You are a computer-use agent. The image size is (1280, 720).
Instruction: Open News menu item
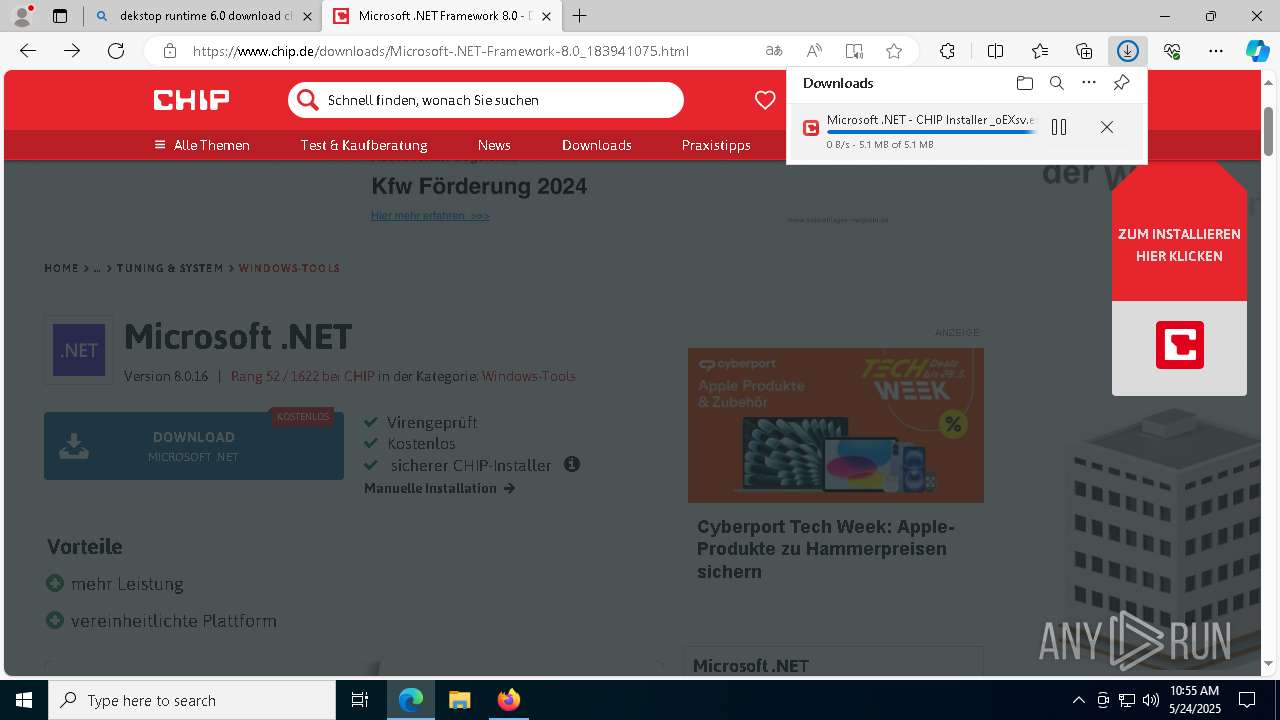point(494,145)
